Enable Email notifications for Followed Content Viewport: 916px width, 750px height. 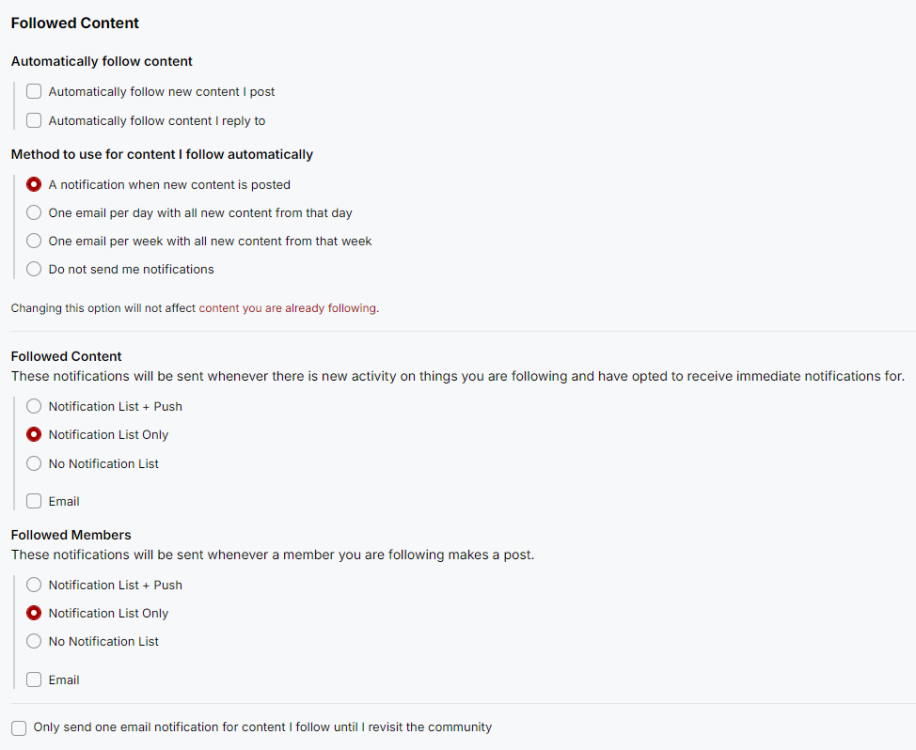click(x=33, y=500)
